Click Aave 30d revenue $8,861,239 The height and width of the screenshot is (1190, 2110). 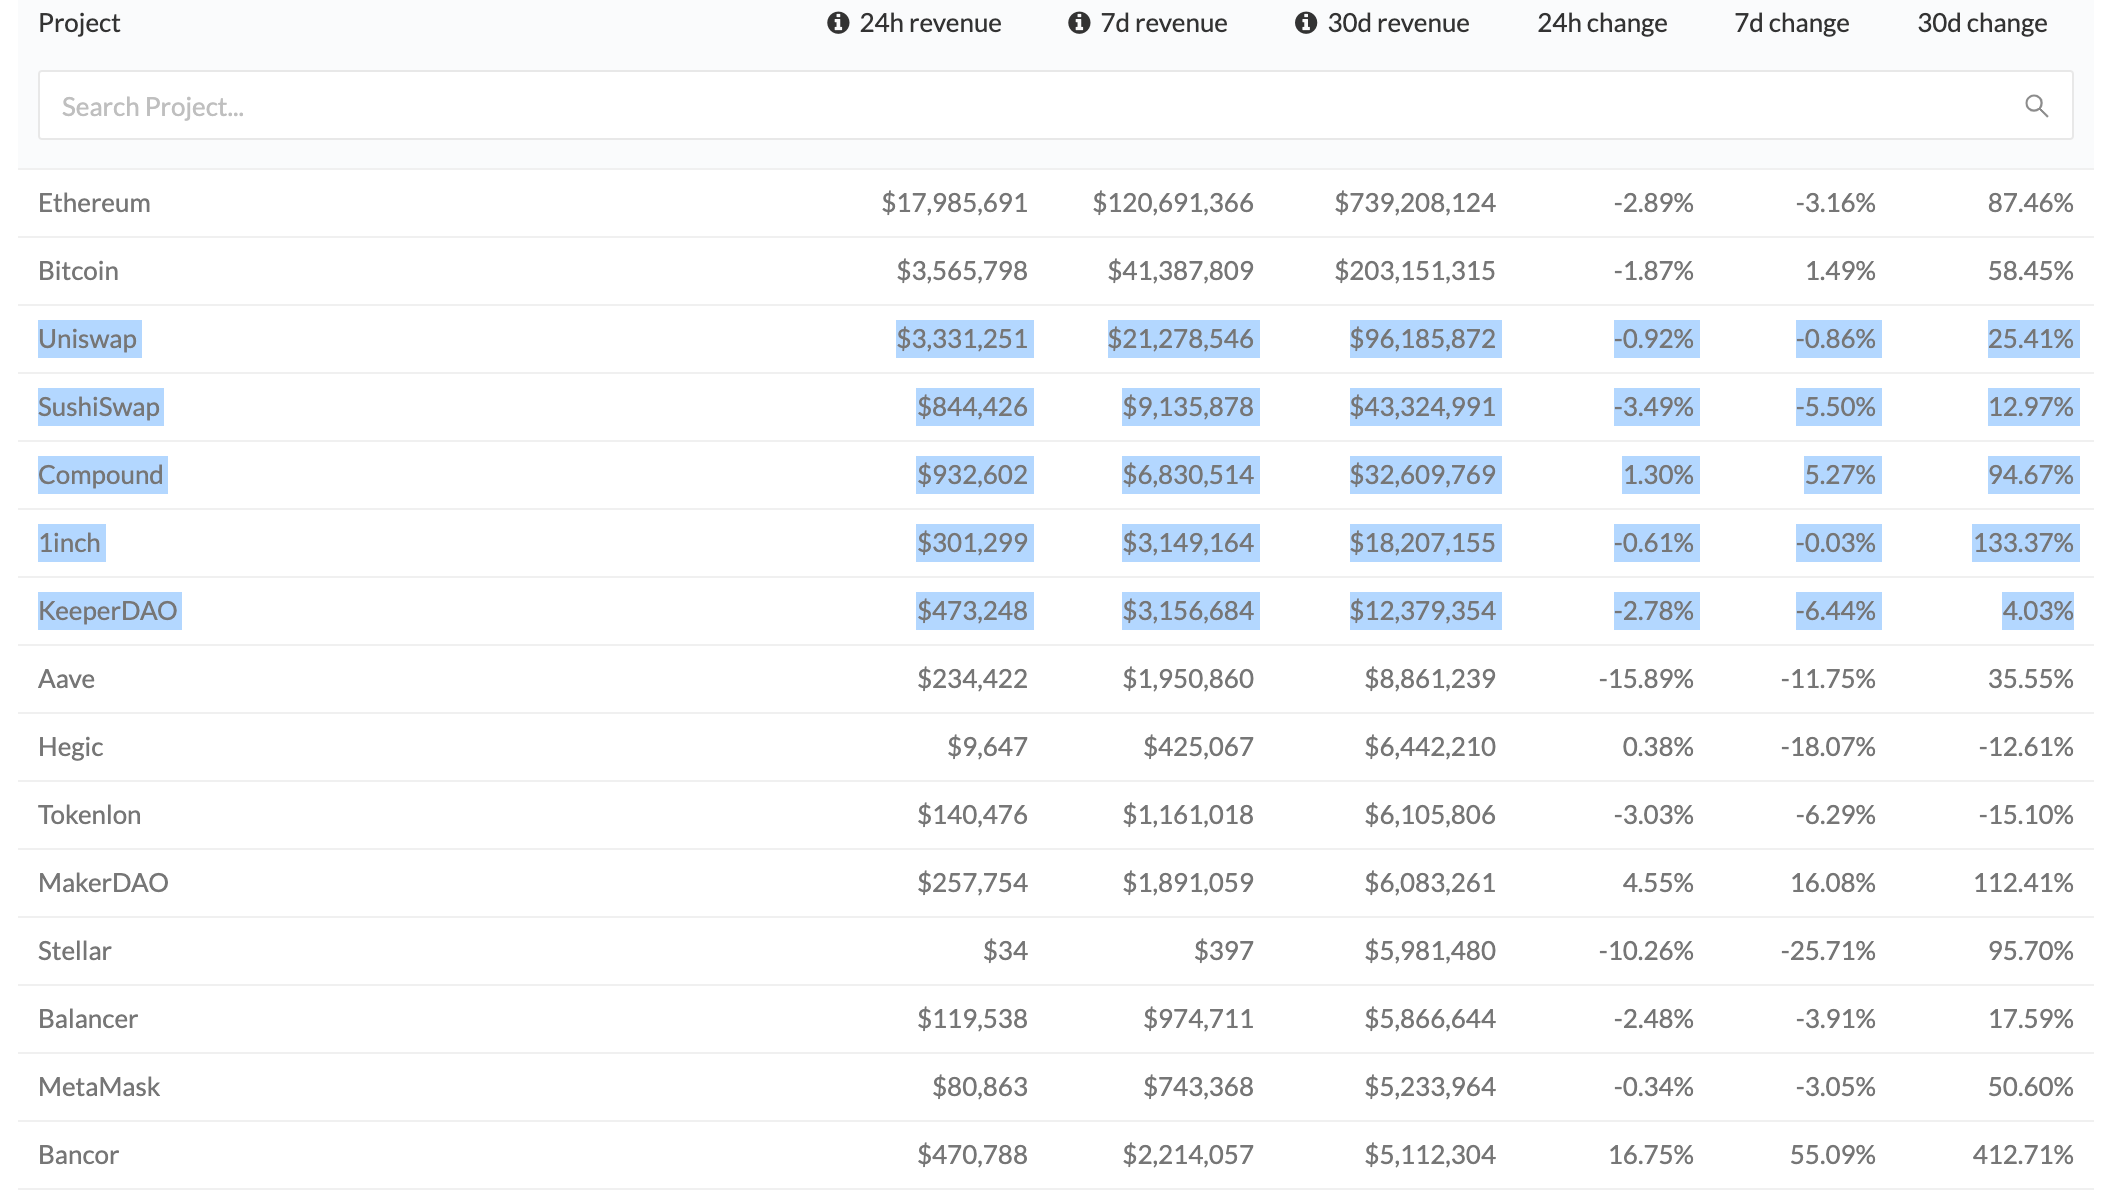tap(1430, 679)
